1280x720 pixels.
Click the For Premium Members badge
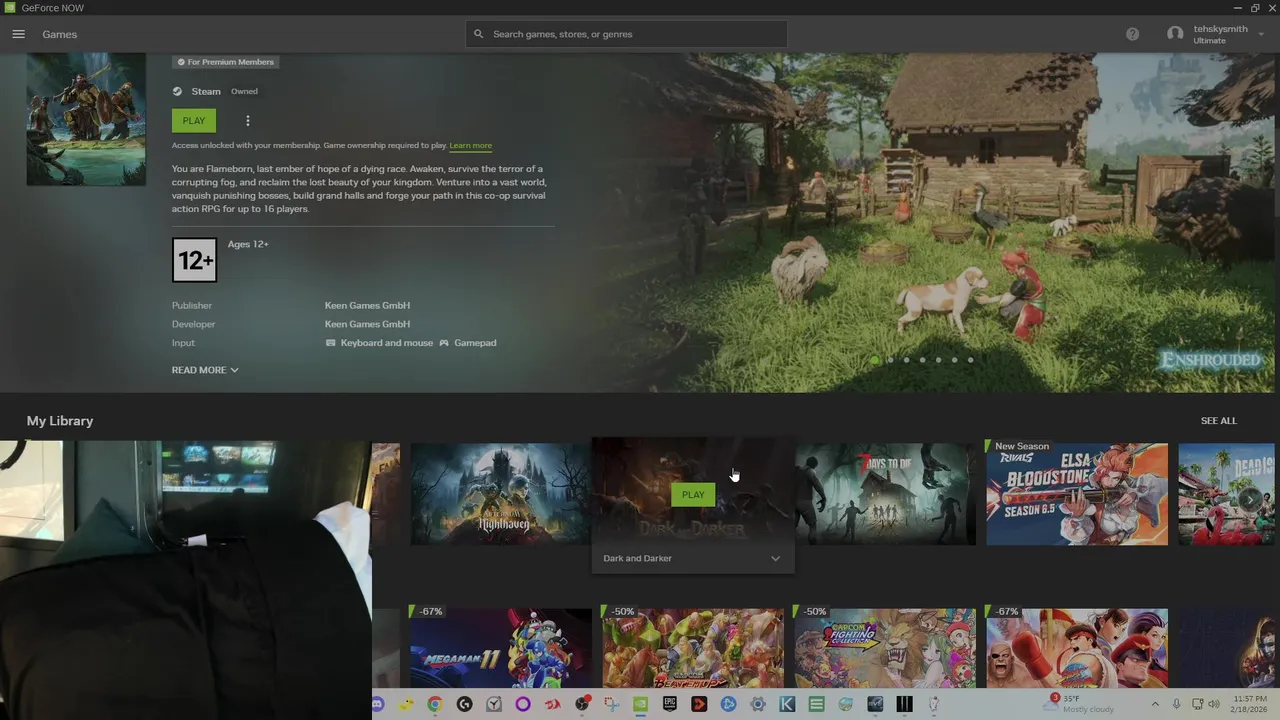225,62
